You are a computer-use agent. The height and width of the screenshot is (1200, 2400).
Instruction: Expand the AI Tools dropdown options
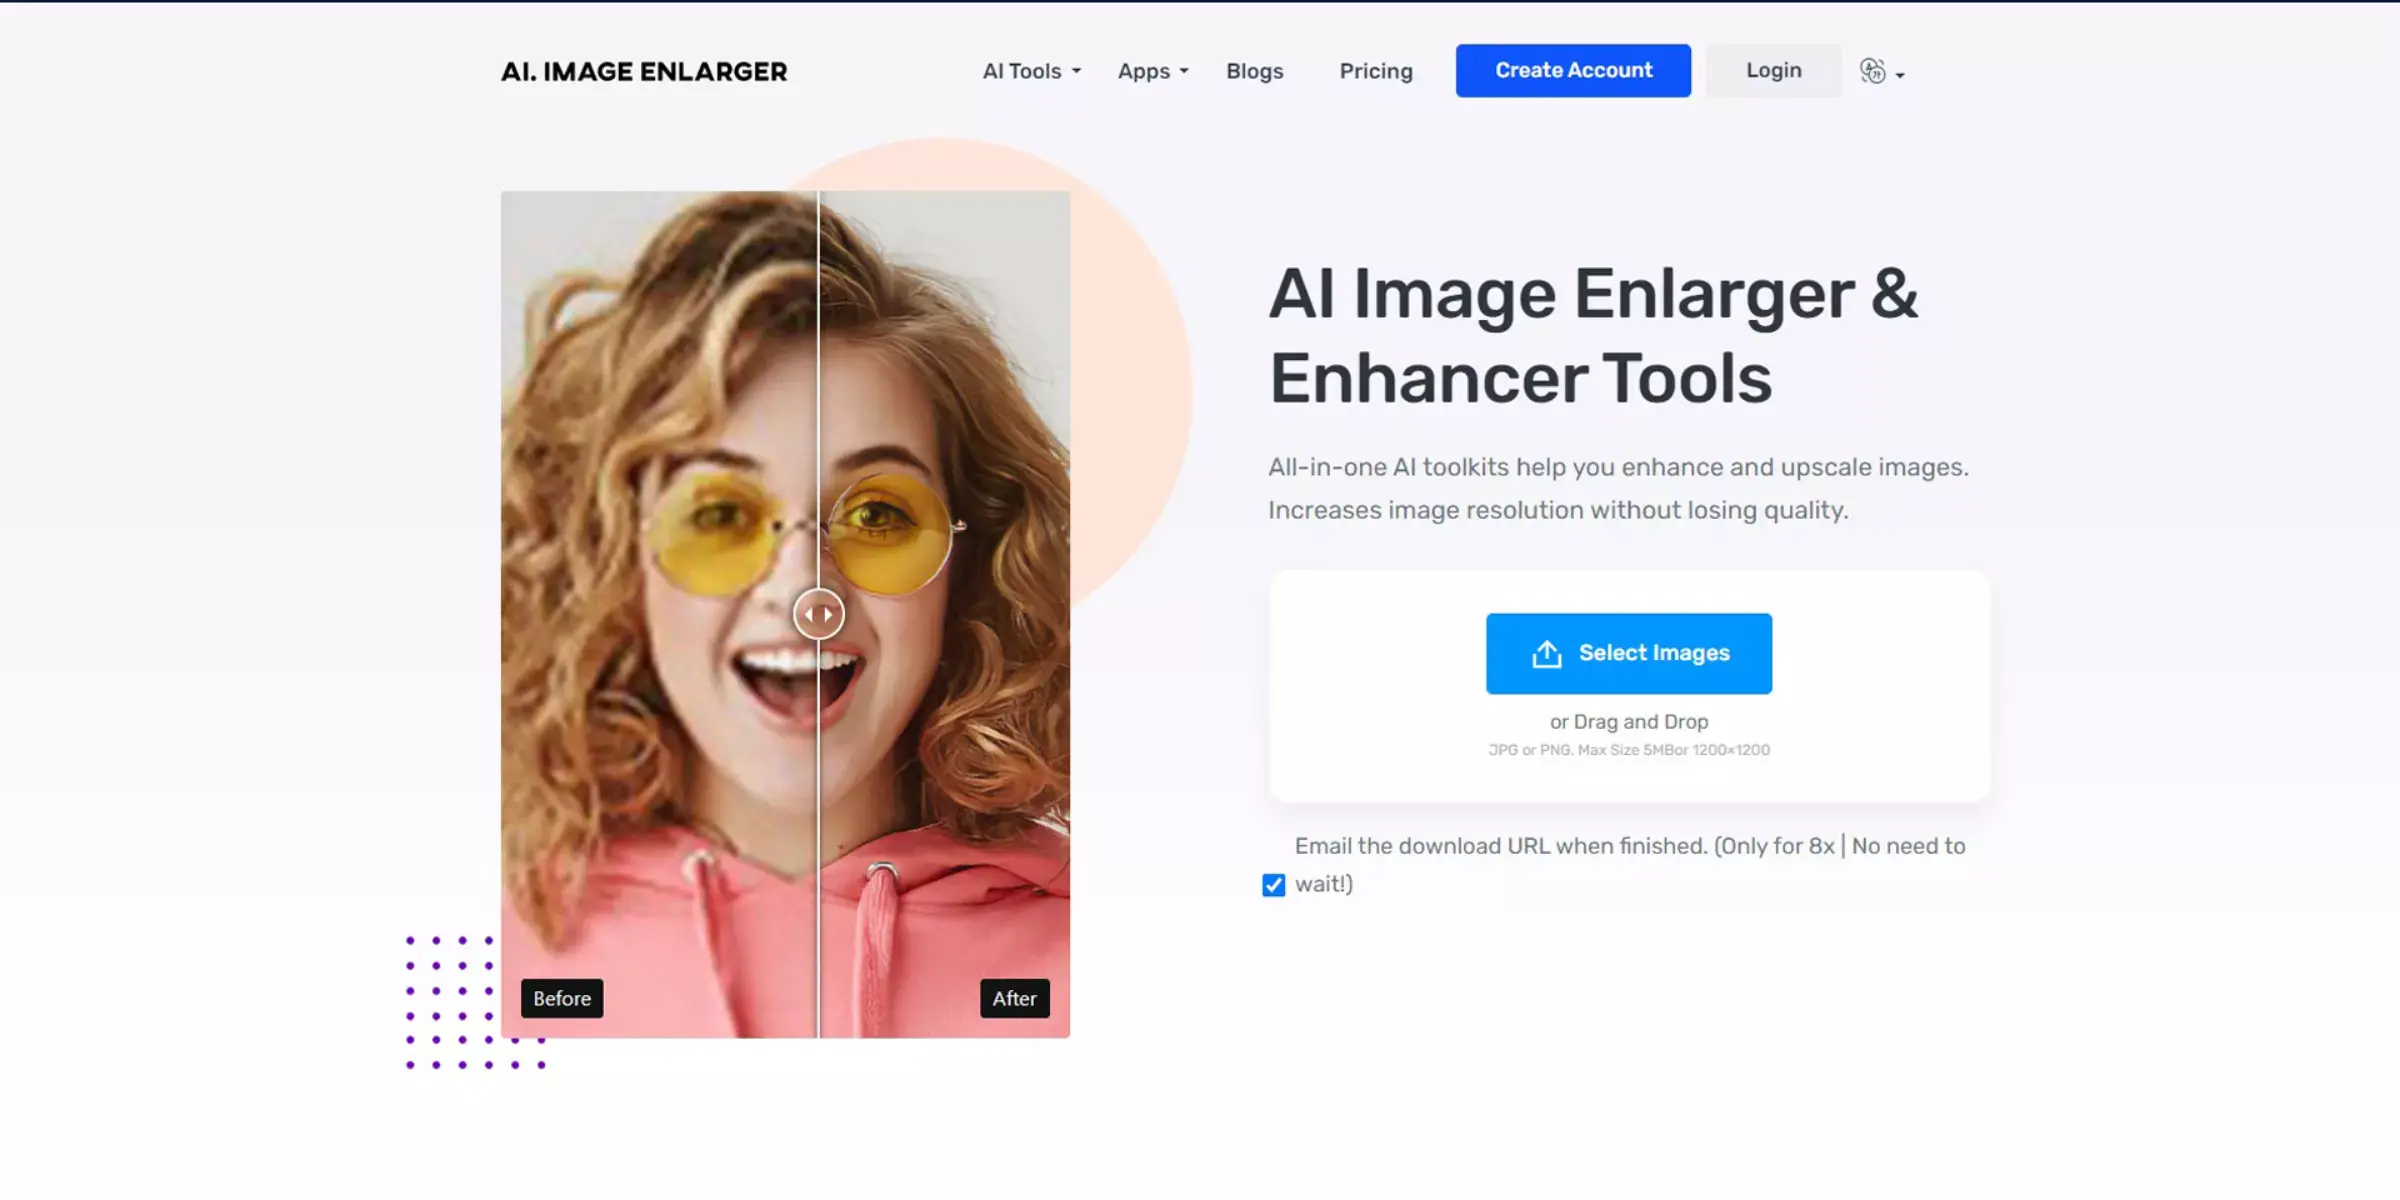coord(1030,70)
